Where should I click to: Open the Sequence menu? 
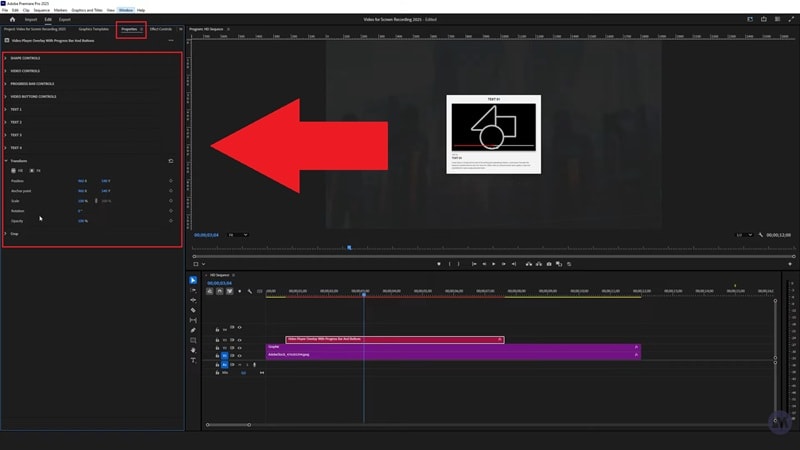coord(41,10)
